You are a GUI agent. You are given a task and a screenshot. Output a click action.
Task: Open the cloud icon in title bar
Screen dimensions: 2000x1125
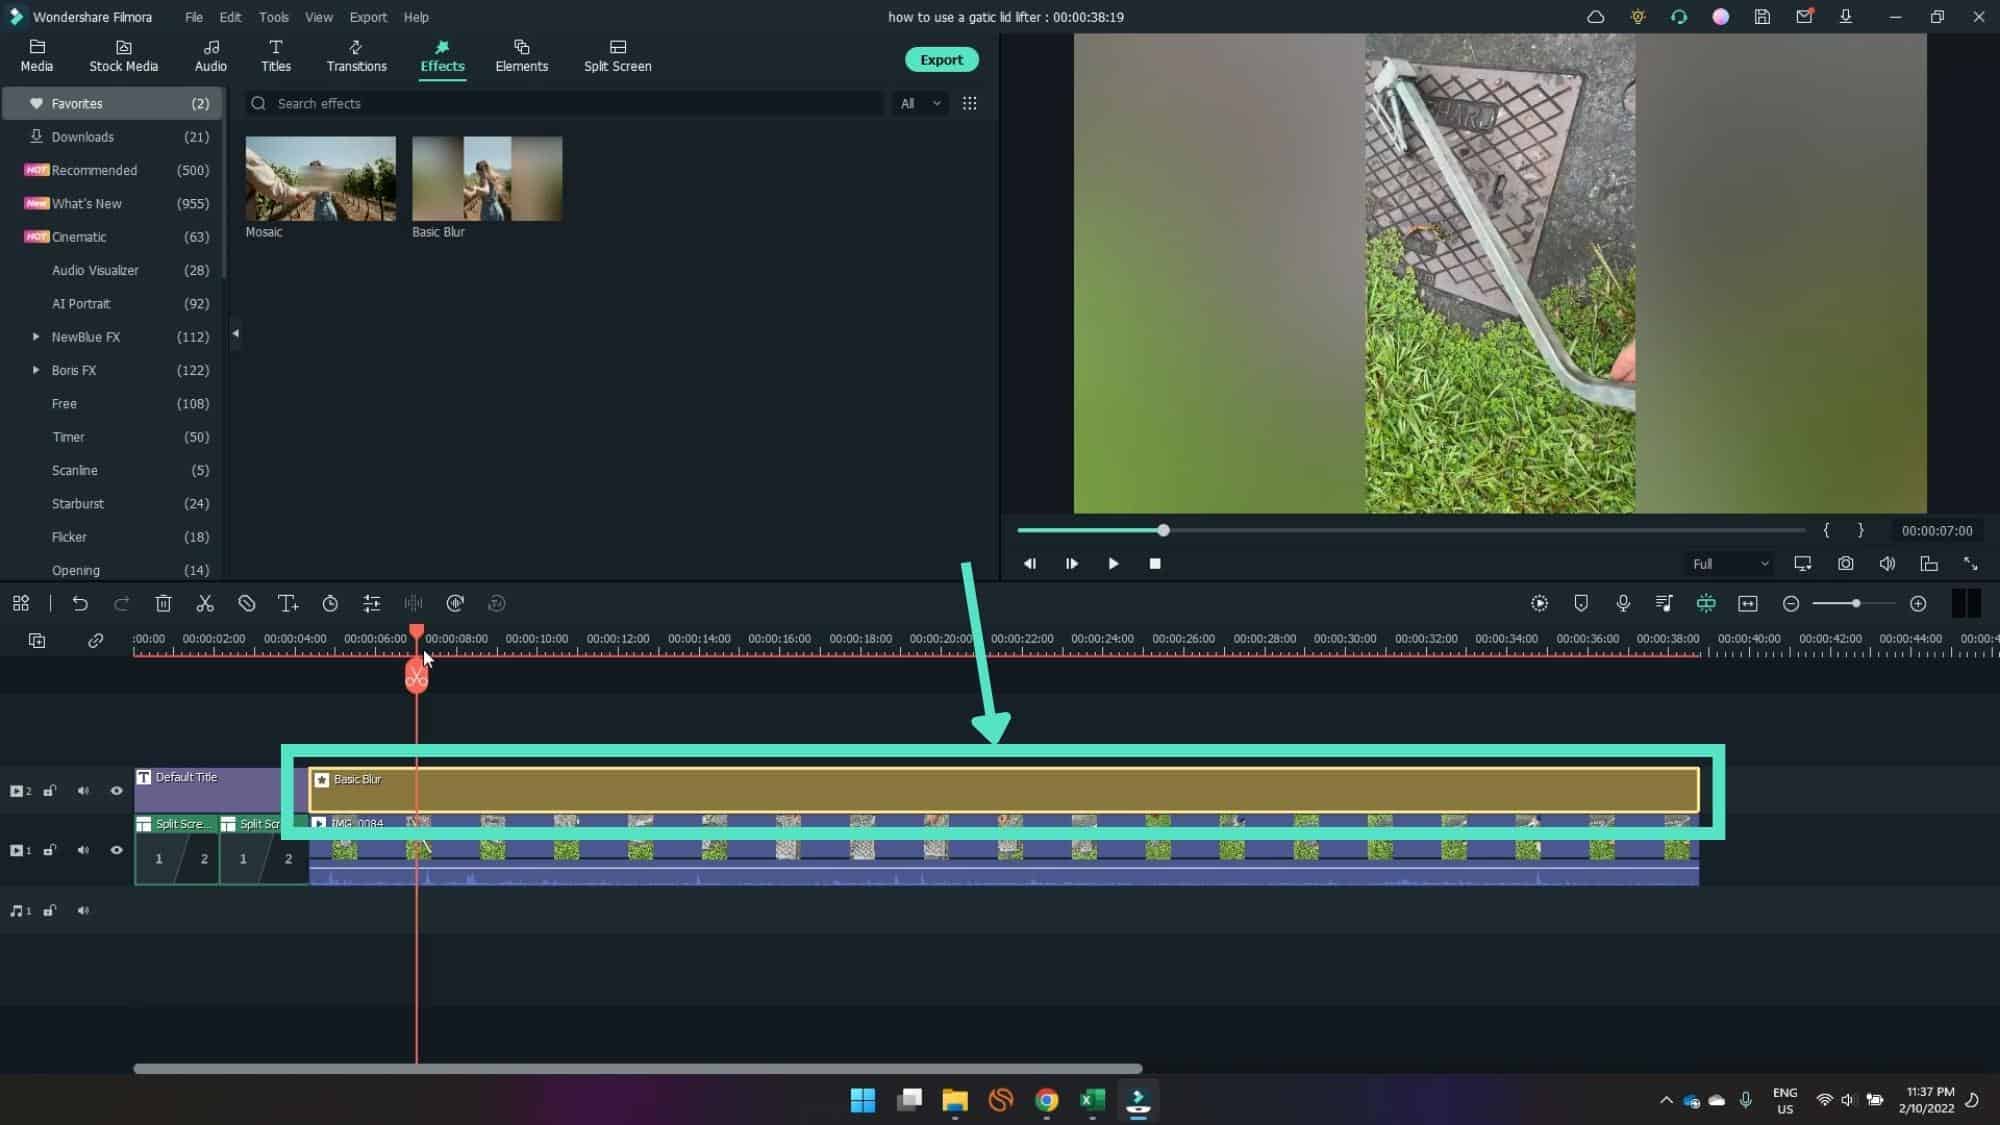click(x=1595, y=17)
